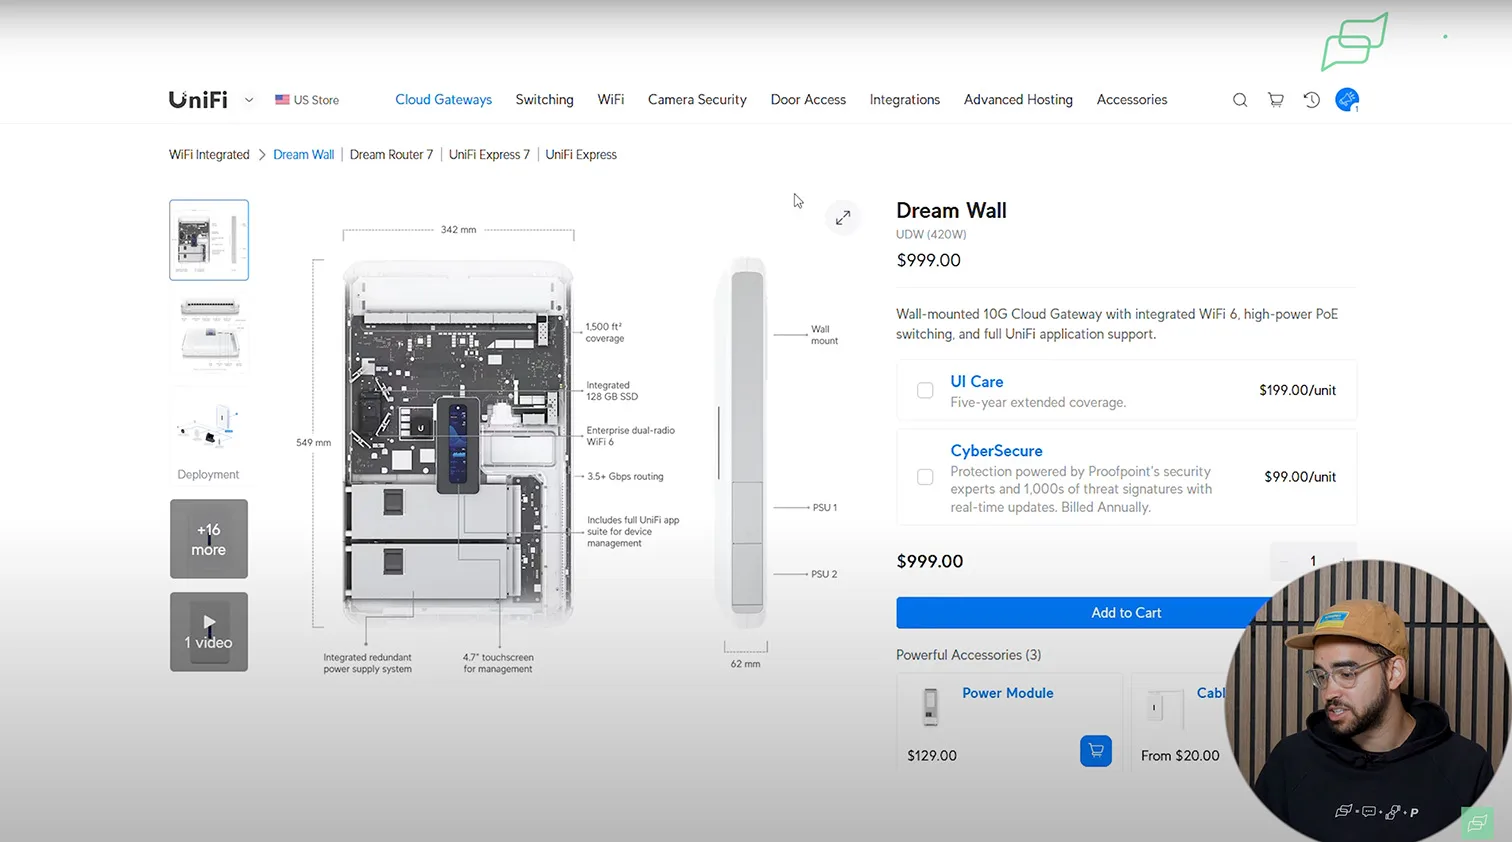1512x842 pixels.
Task: Enable the CyberSecure checkbox
Action: point(925,477)
